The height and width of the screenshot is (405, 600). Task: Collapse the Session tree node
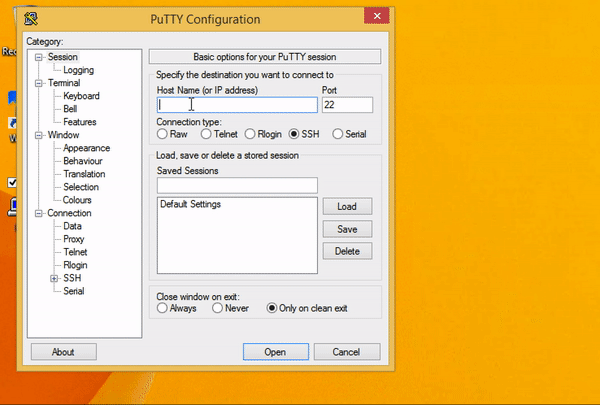coord(38,57)
